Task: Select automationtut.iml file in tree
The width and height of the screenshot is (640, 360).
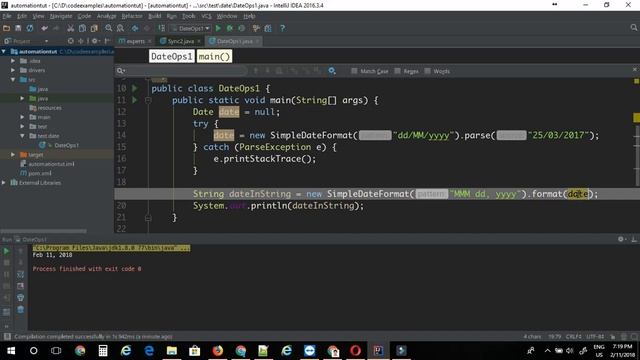Action: tap(51, 164)
